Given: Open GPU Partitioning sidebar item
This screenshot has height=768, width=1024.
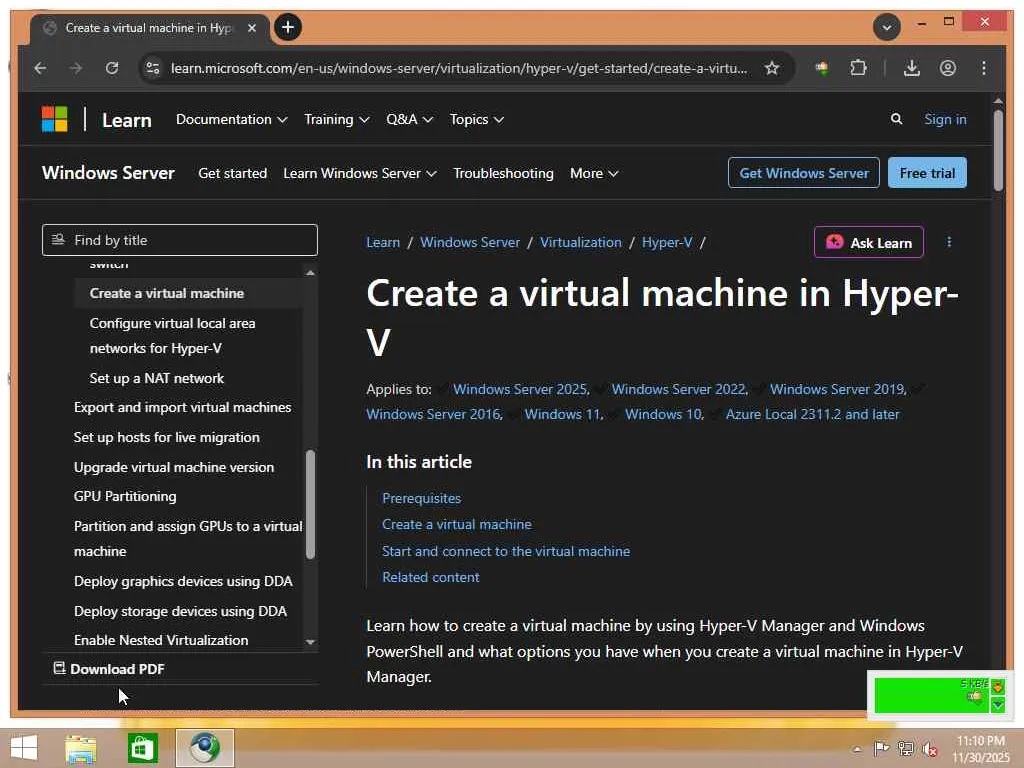Looking at the screenshot, I should point(125,496).
